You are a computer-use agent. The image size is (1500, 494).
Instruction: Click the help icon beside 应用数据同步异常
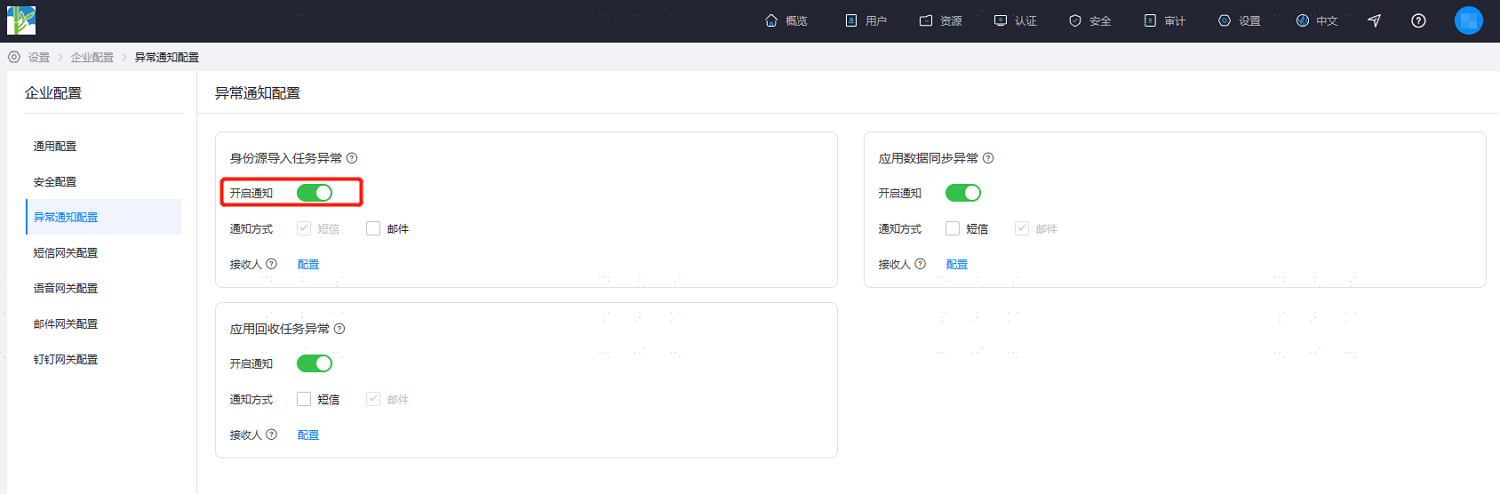[988, 158]
